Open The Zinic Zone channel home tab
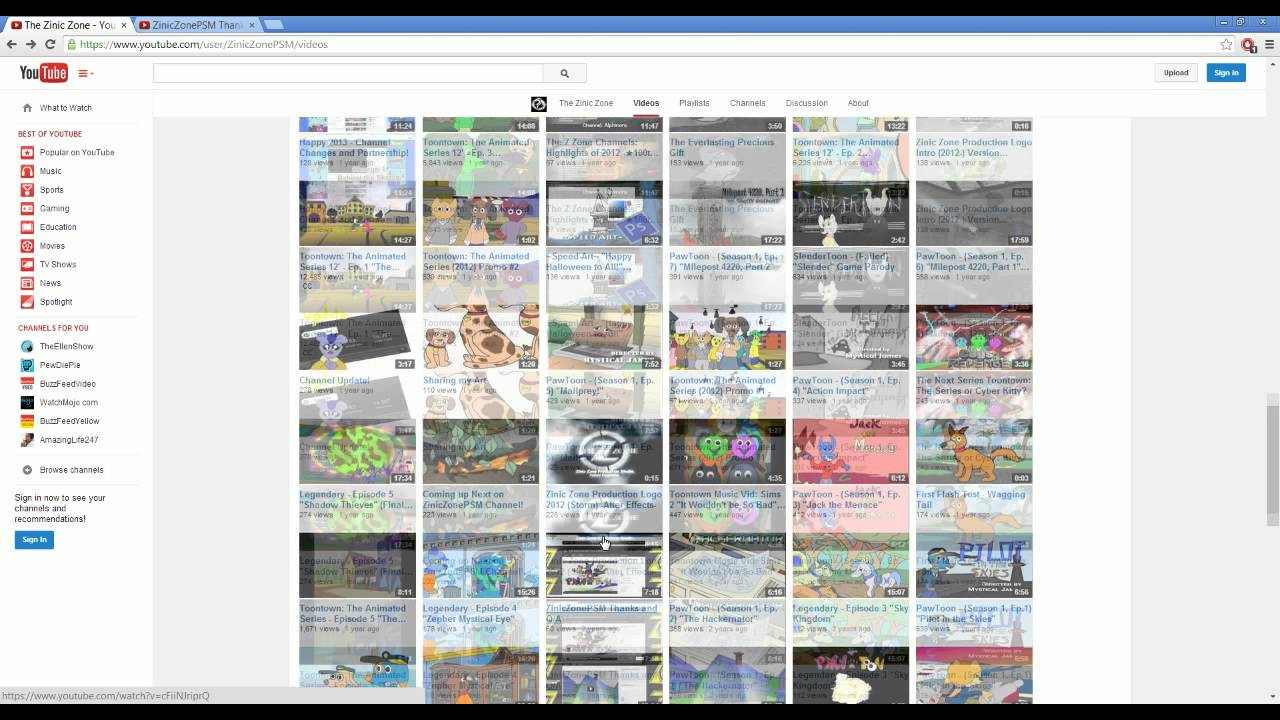 tap(586, 103)
